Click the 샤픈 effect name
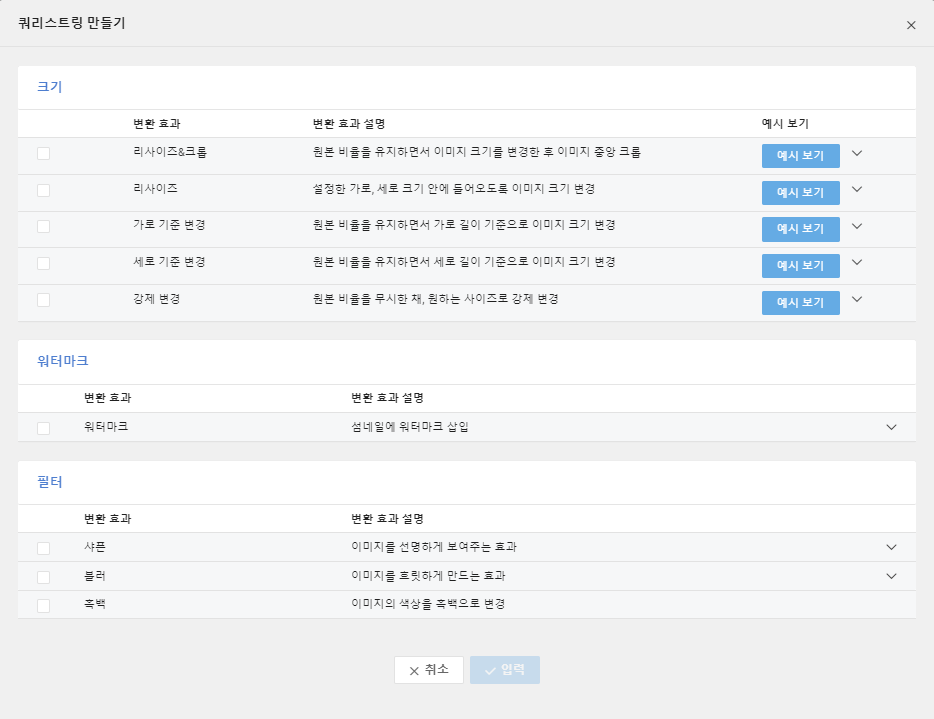934x719 pixels. (95, 547)
